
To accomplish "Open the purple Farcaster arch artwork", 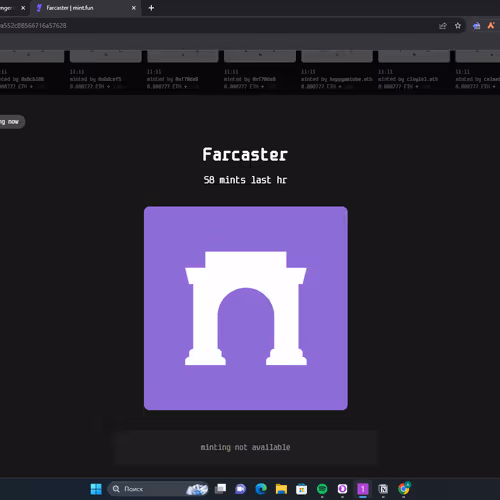I will tap(246, 308).
